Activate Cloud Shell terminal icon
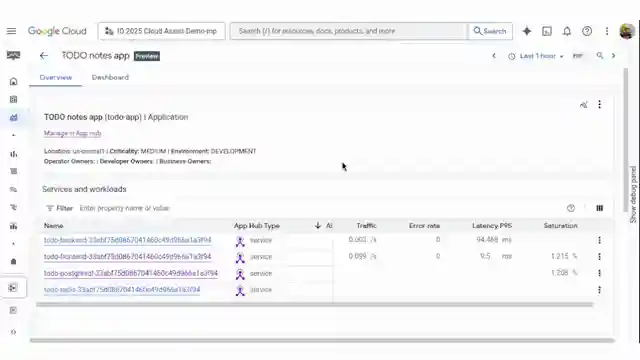This screenshot has width=640, height=360. (x=547, y=31)
